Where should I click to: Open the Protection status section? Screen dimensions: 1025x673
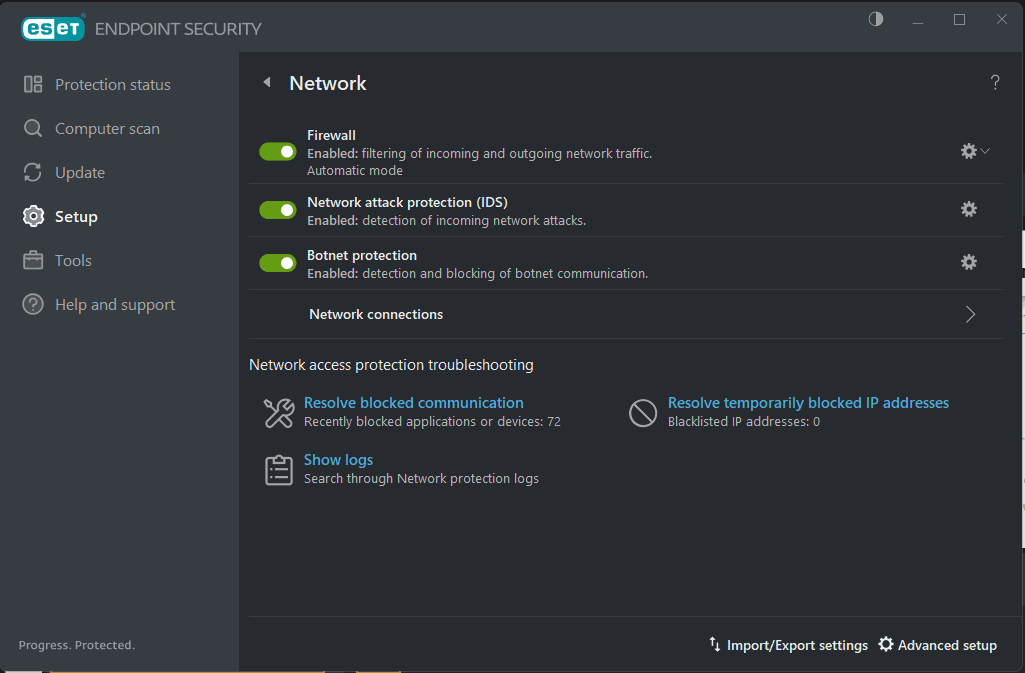tap(112, 84)
